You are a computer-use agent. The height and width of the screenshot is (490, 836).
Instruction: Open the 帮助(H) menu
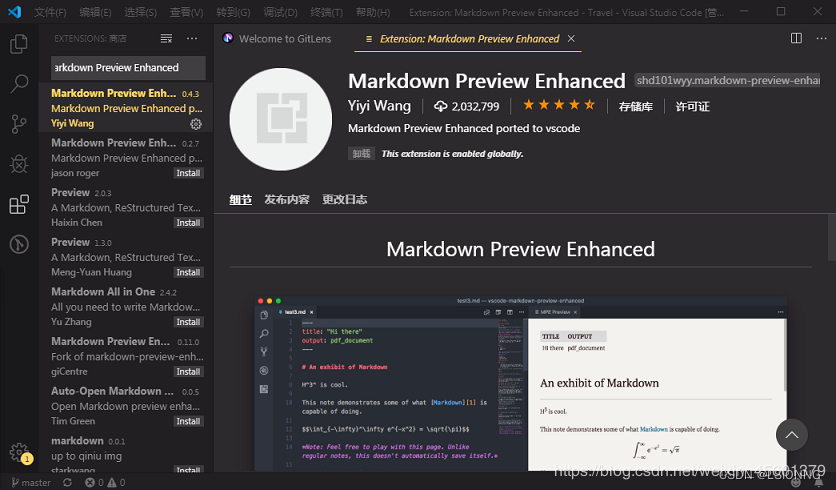[373, 12]
